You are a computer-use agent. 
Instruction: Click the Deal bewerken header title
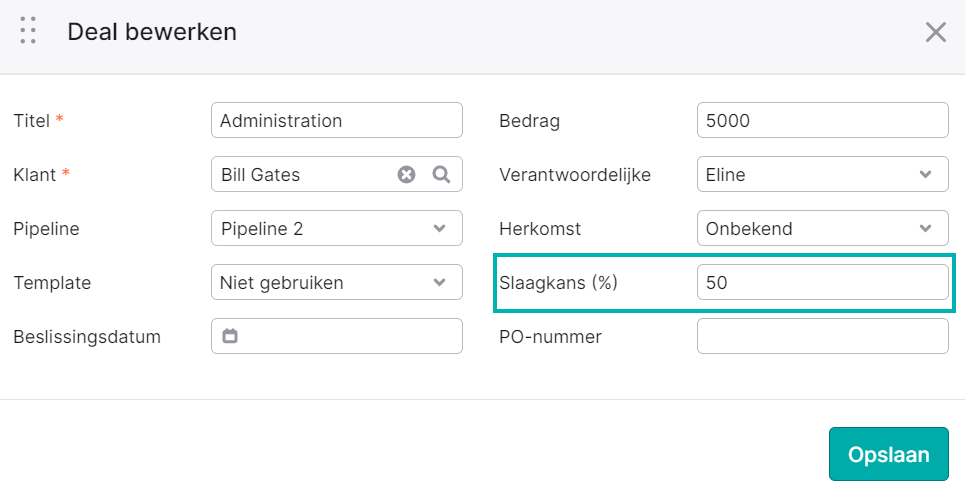coord(152,32)
